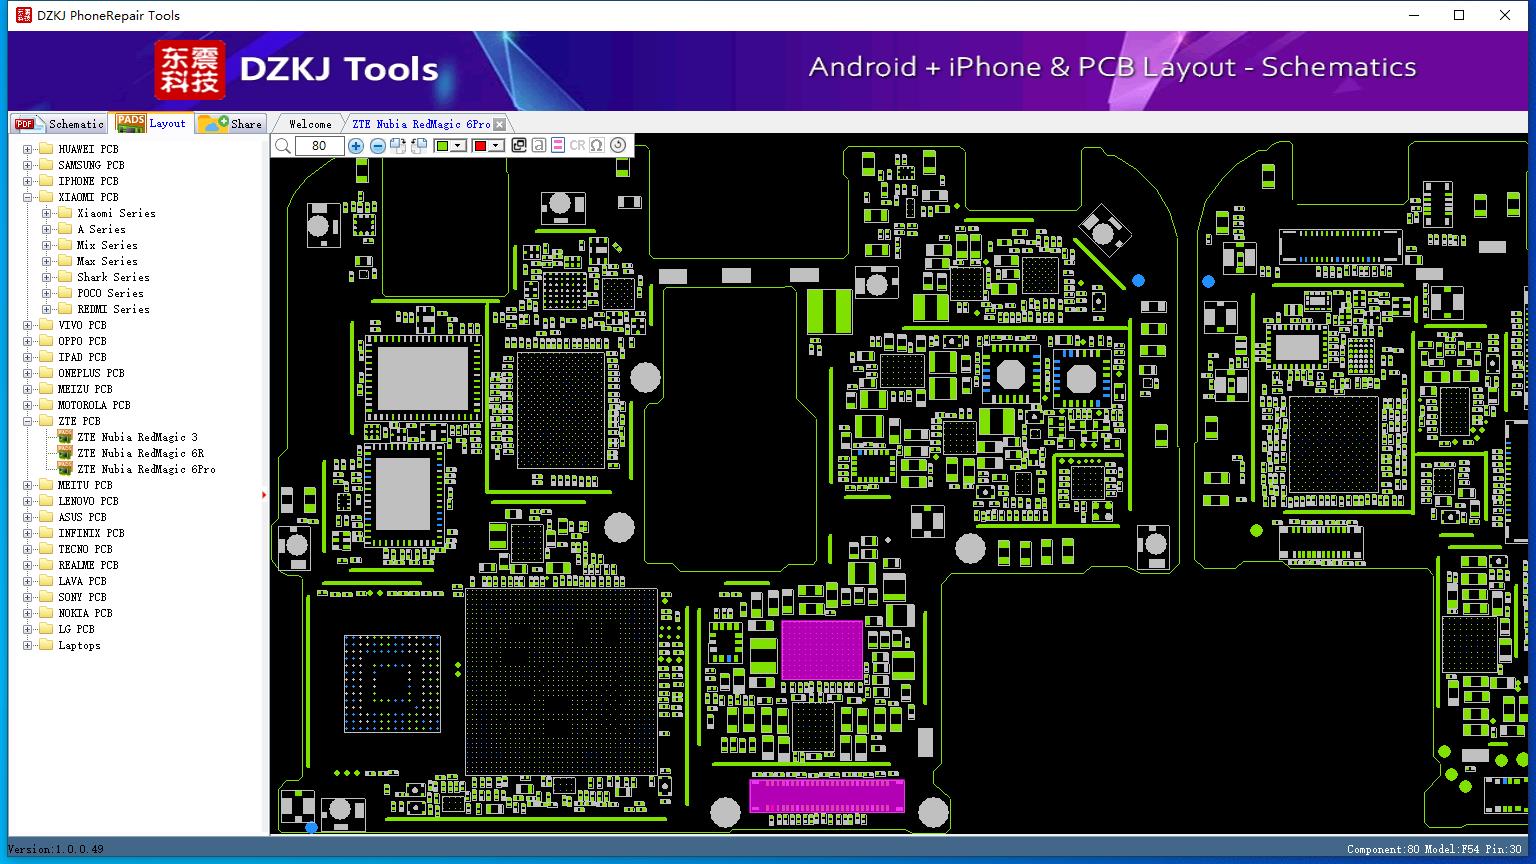Open the Schematic tab
The width and height of the screenshot is (1536, 864).
coord(60,123)
